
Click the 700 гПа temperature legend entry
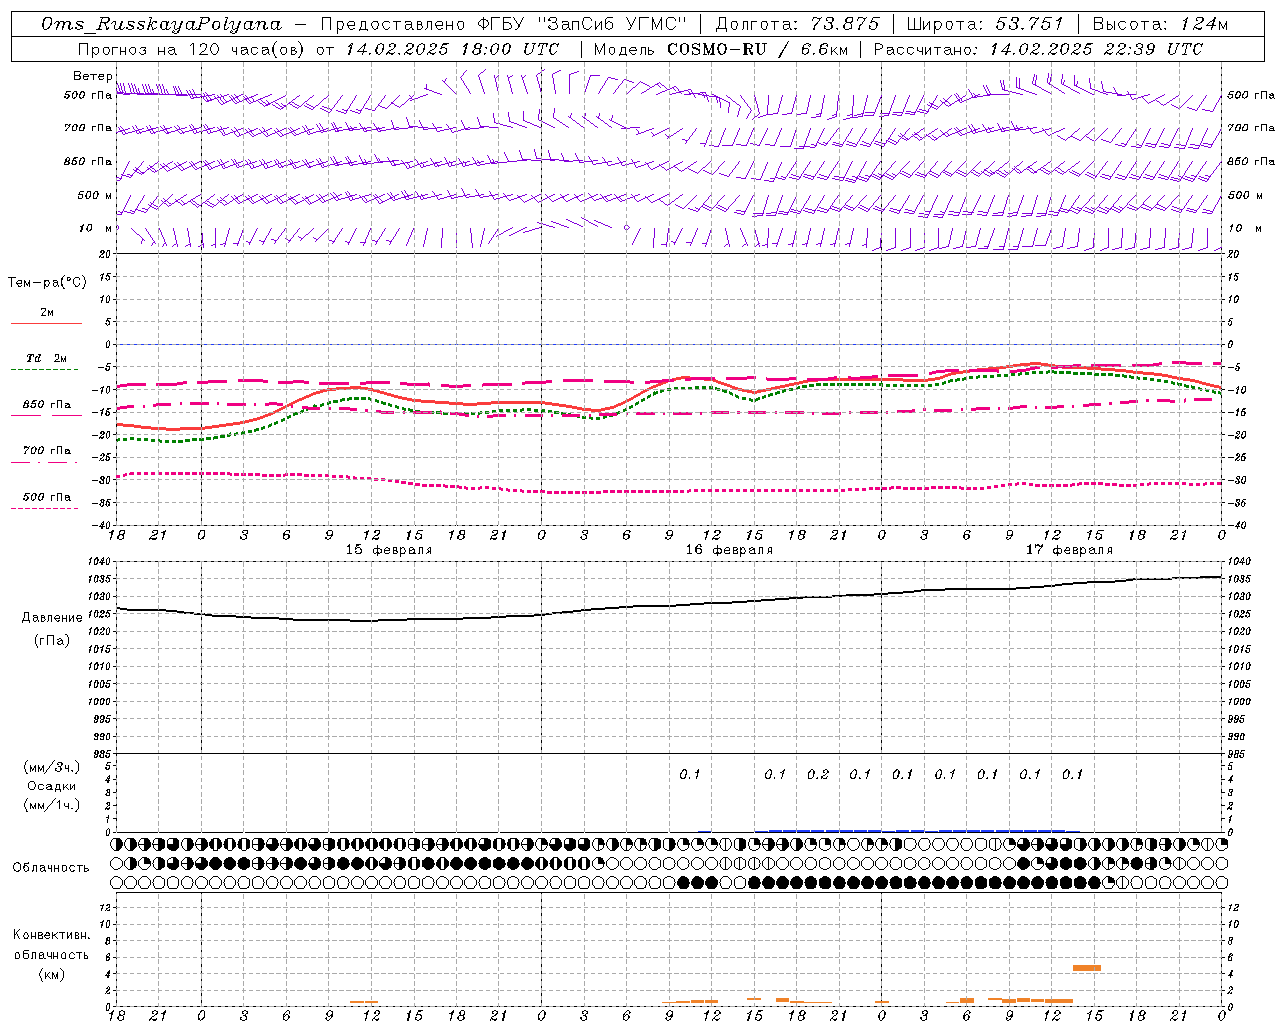click(x=47, y=451)
